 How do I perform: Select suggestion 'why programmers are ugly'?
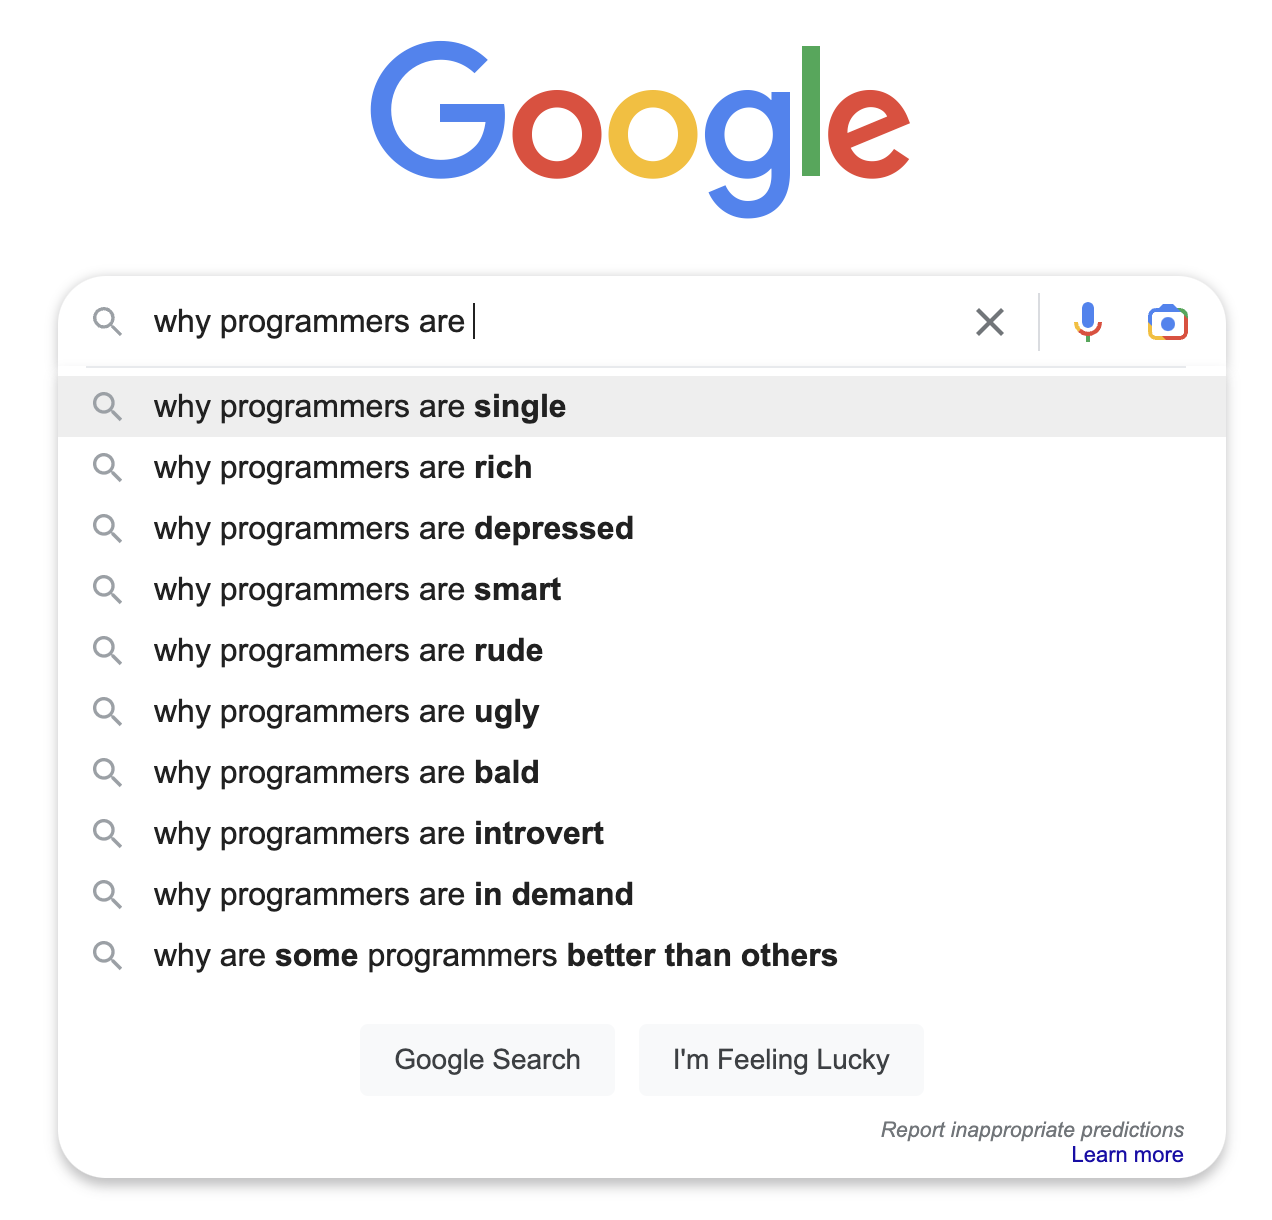pyautogui.click(x=346, y=711)
